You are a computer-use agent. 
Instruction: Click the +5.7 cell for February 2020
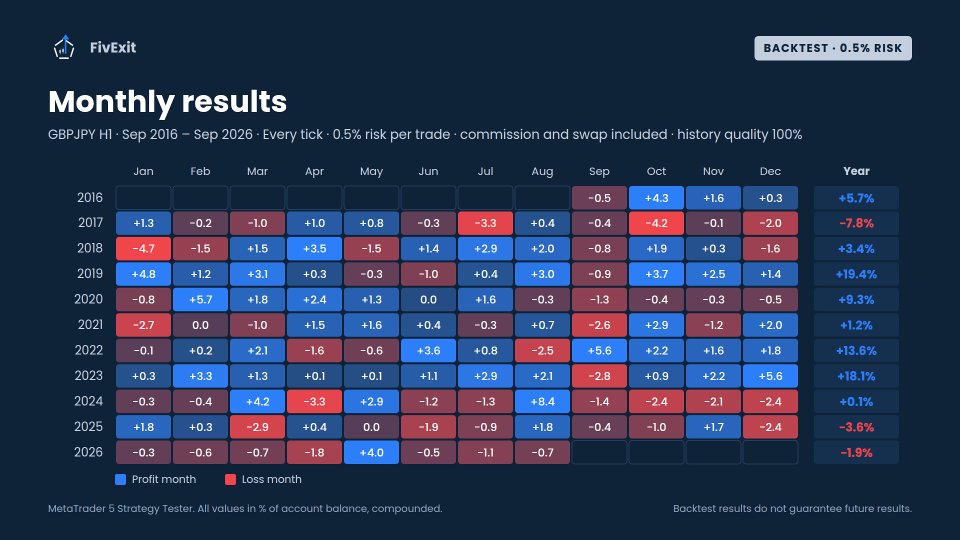(x=200, y=299)
